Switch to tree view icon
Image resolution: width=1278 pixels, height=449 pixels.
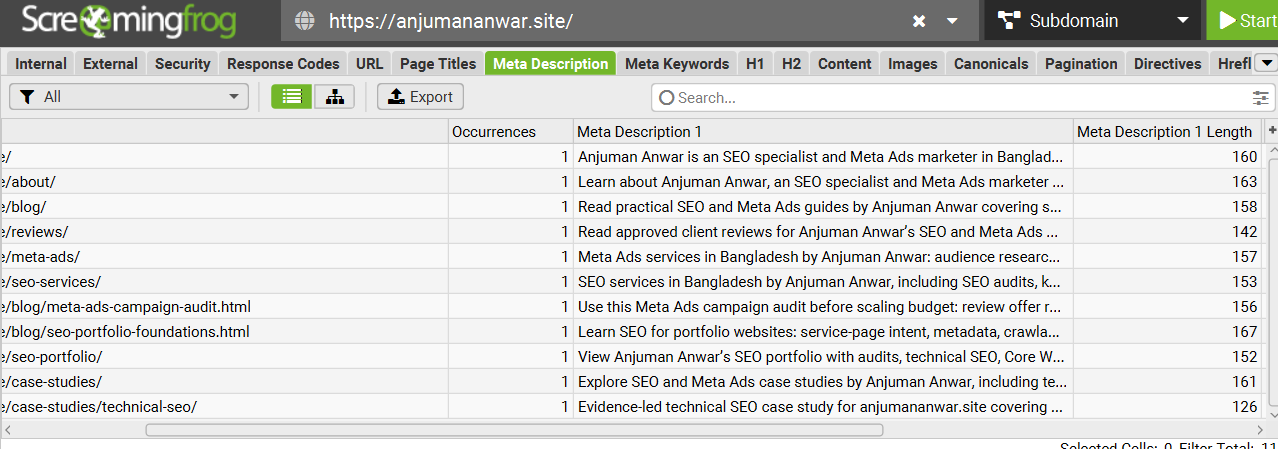(x=334, y=97)
